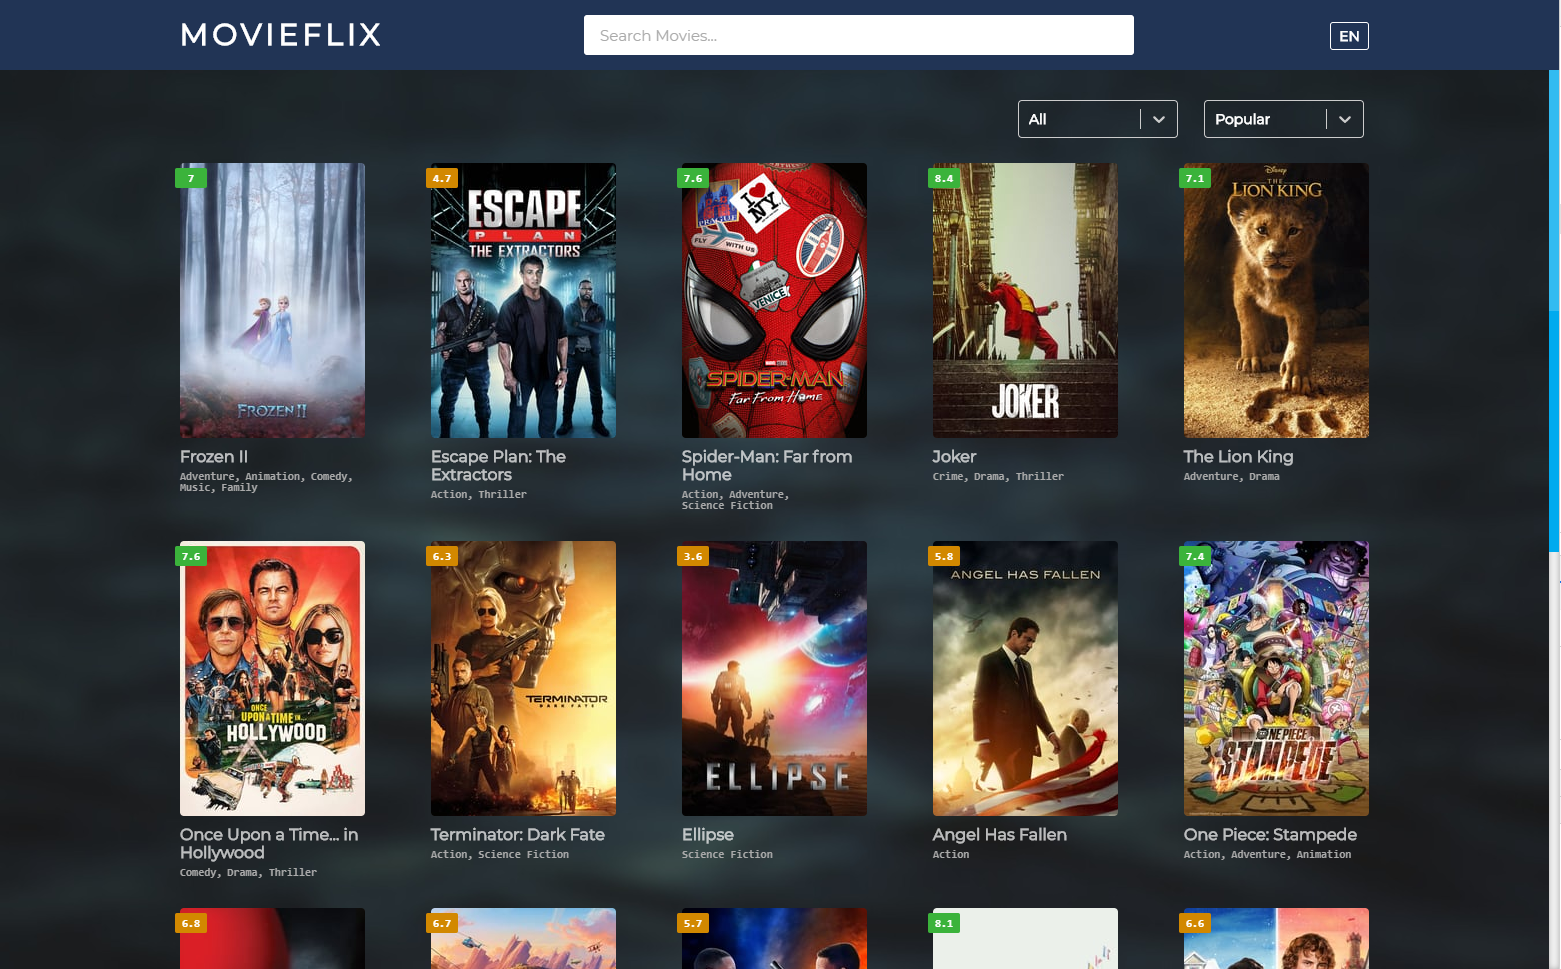The height and width of the screenshot is (969, 1561).
Task: Click the One Piece: Stampede title
Action: click(x=1270, y=835)
